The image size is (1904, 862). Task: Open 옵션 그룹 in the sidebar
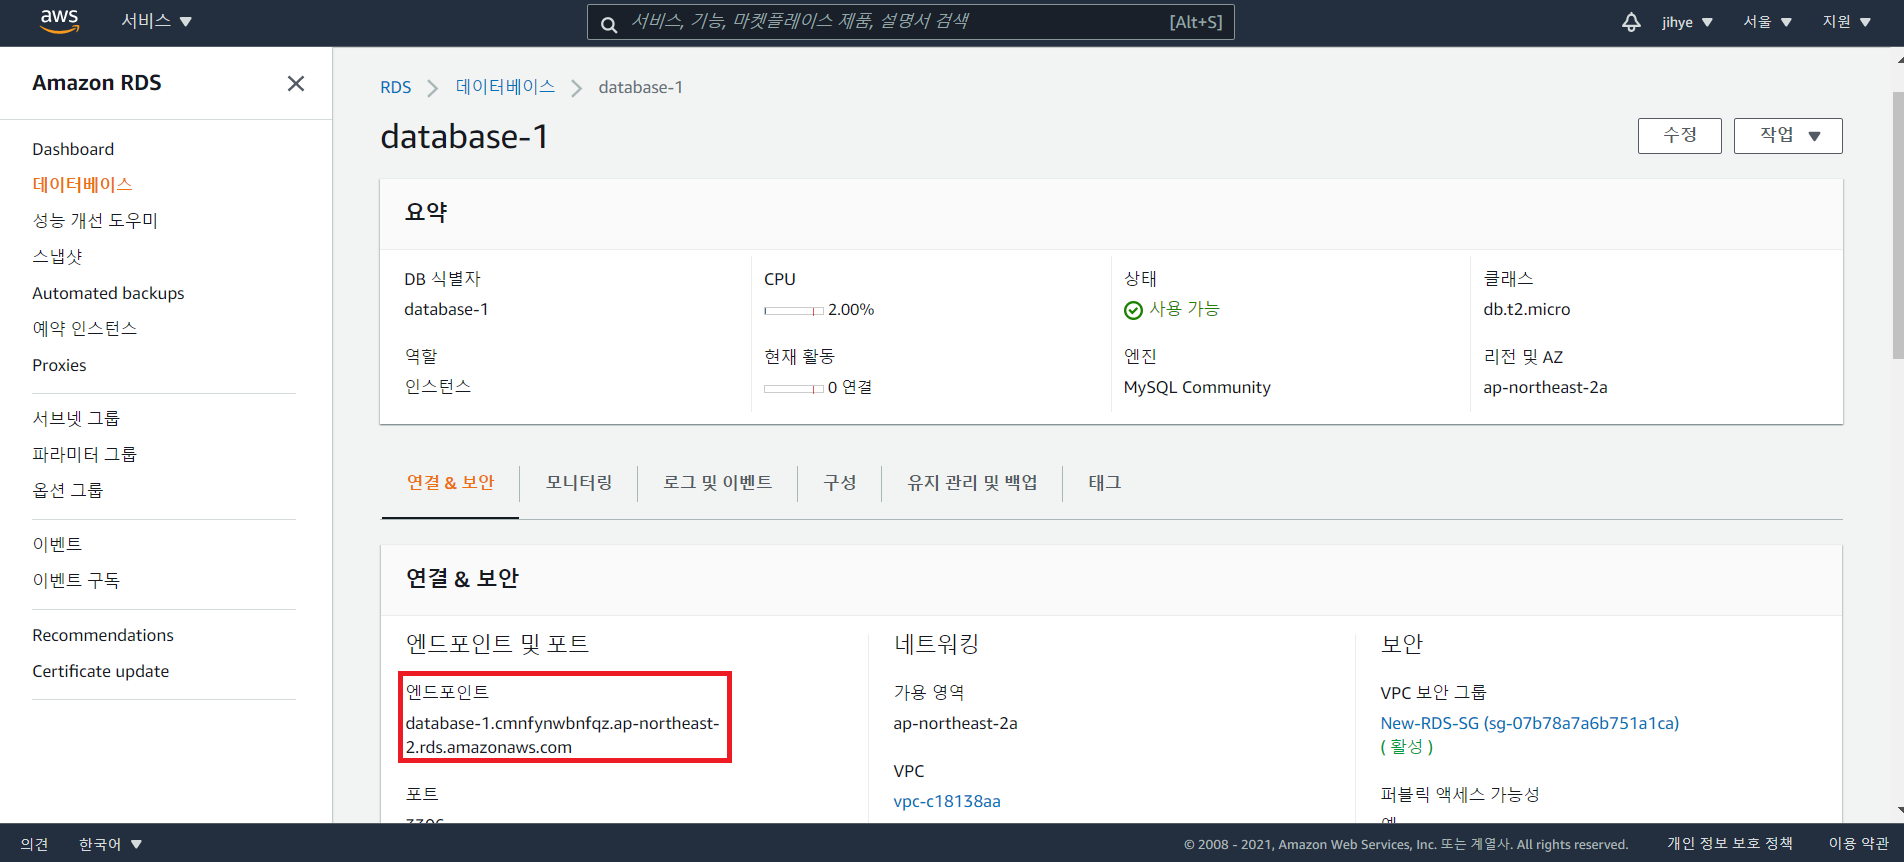tap(67, 490)
